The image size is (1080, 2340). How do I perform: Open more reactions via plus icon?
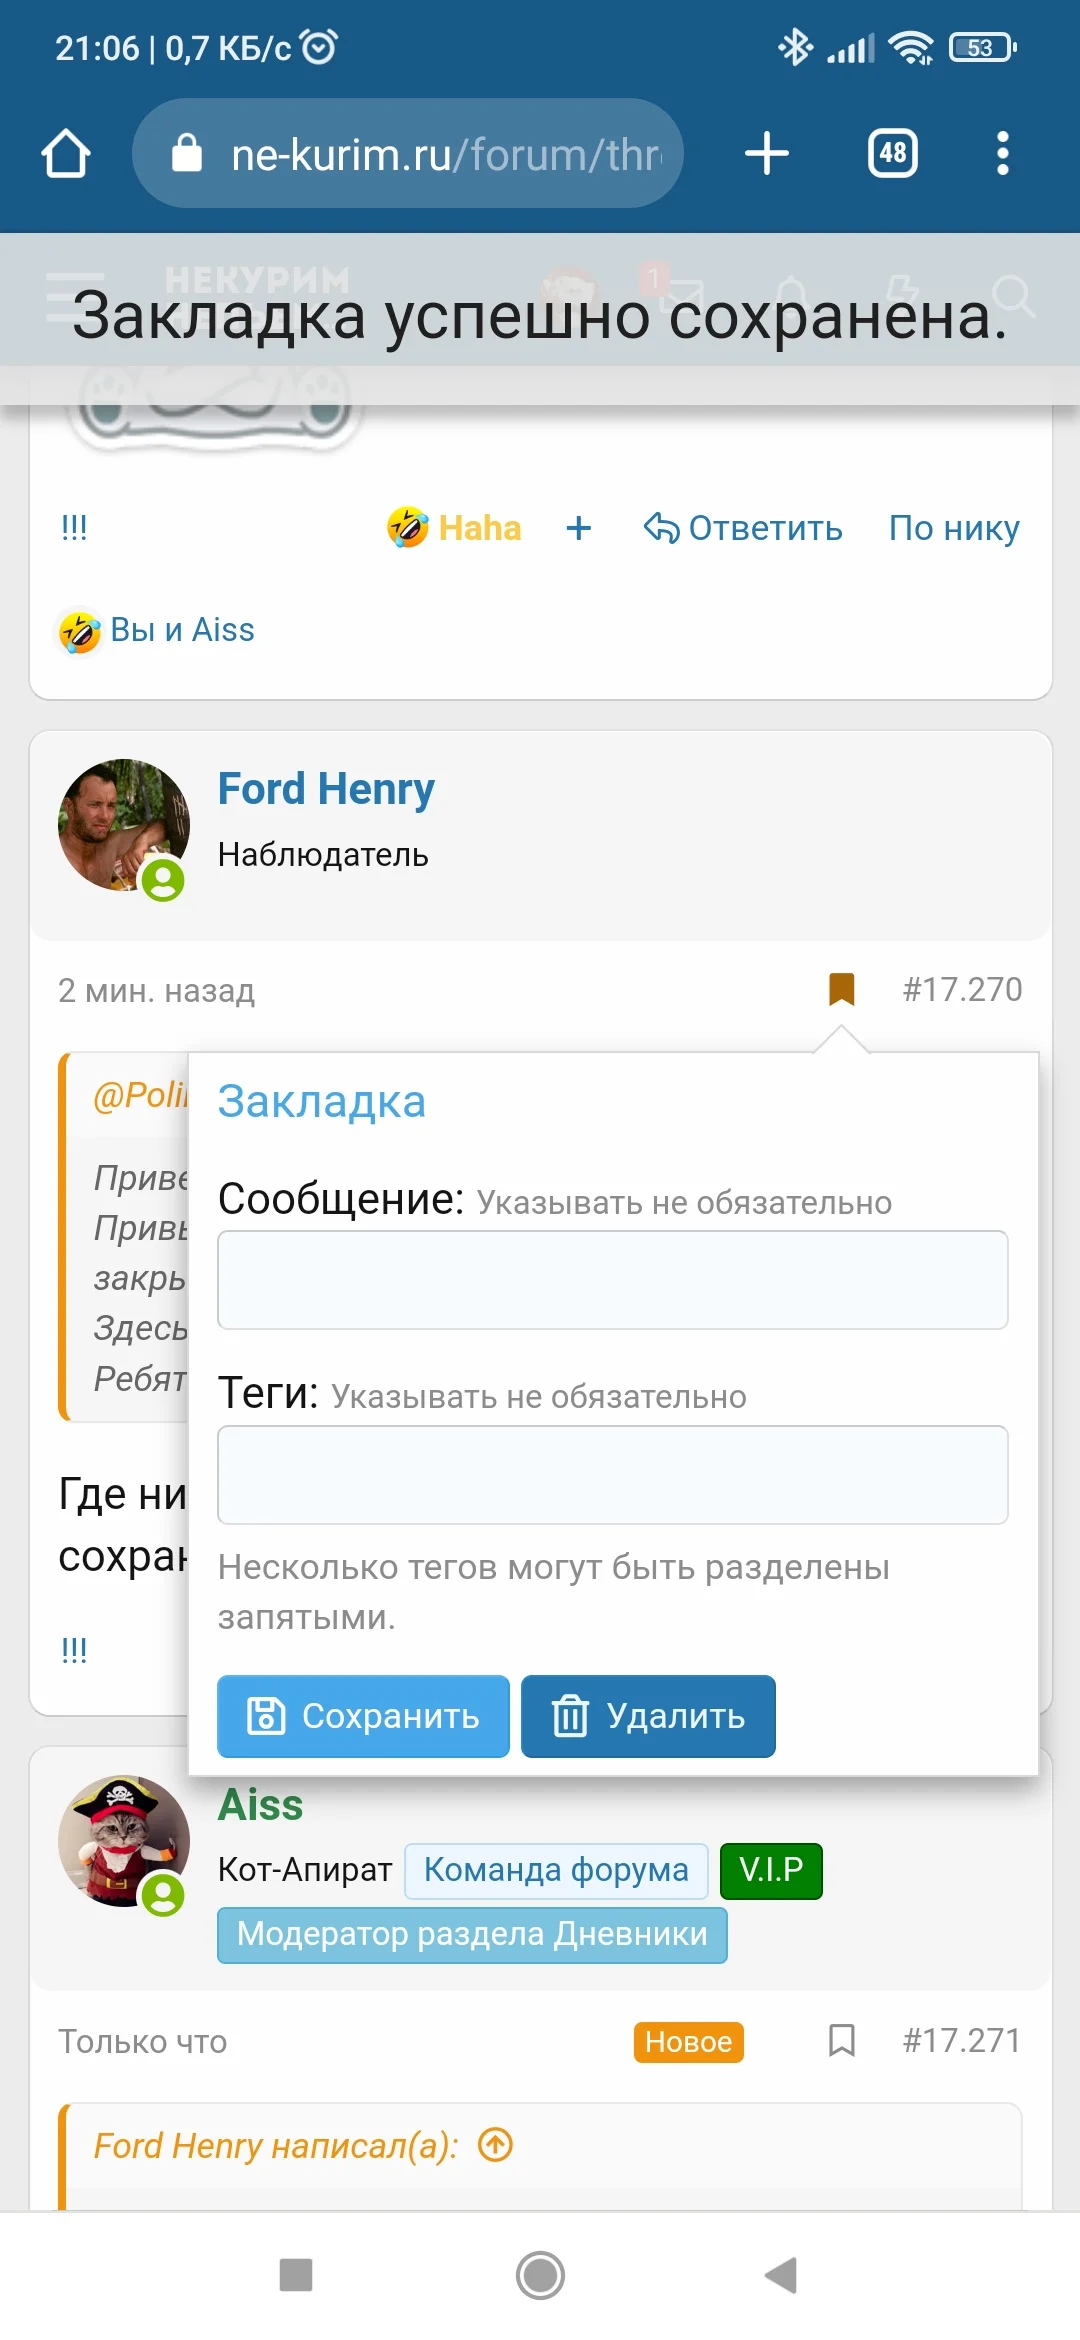point(579,527)
